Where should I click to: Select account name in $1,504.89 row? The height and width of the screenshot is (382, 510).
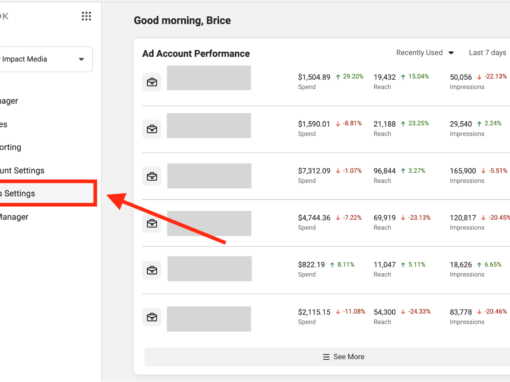[x=209, y=78]
